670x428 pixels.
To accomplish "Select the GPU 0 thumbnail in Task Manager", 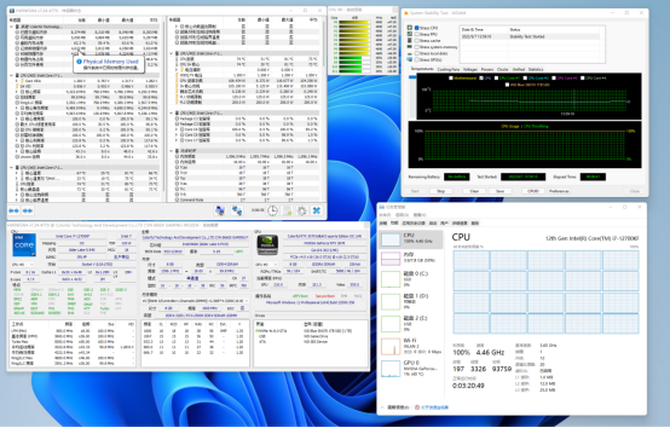I will (392, 369).
